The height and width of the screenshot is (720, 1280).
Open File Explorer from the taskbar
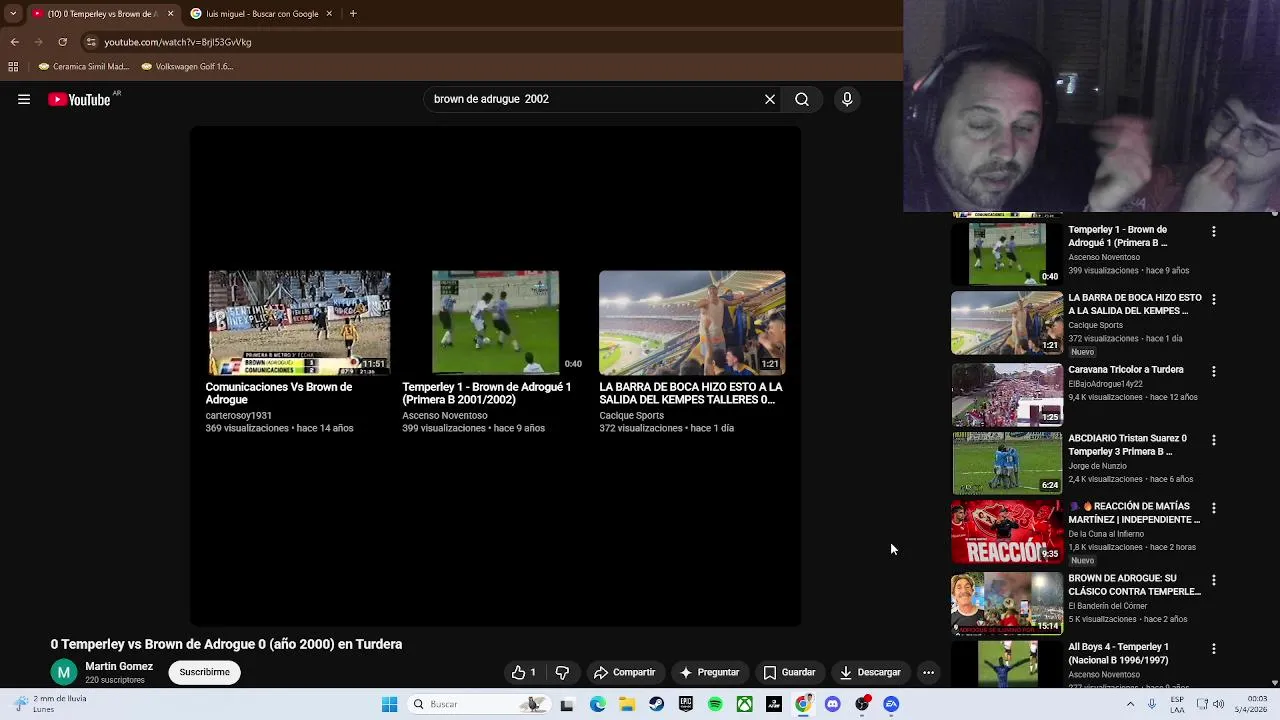pos(627,704)
